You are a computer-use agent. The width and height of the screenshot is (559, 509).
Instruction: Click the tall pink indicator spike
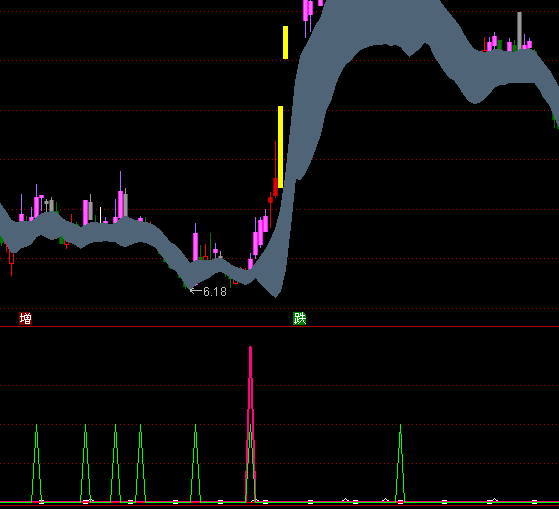pos(251,424)
